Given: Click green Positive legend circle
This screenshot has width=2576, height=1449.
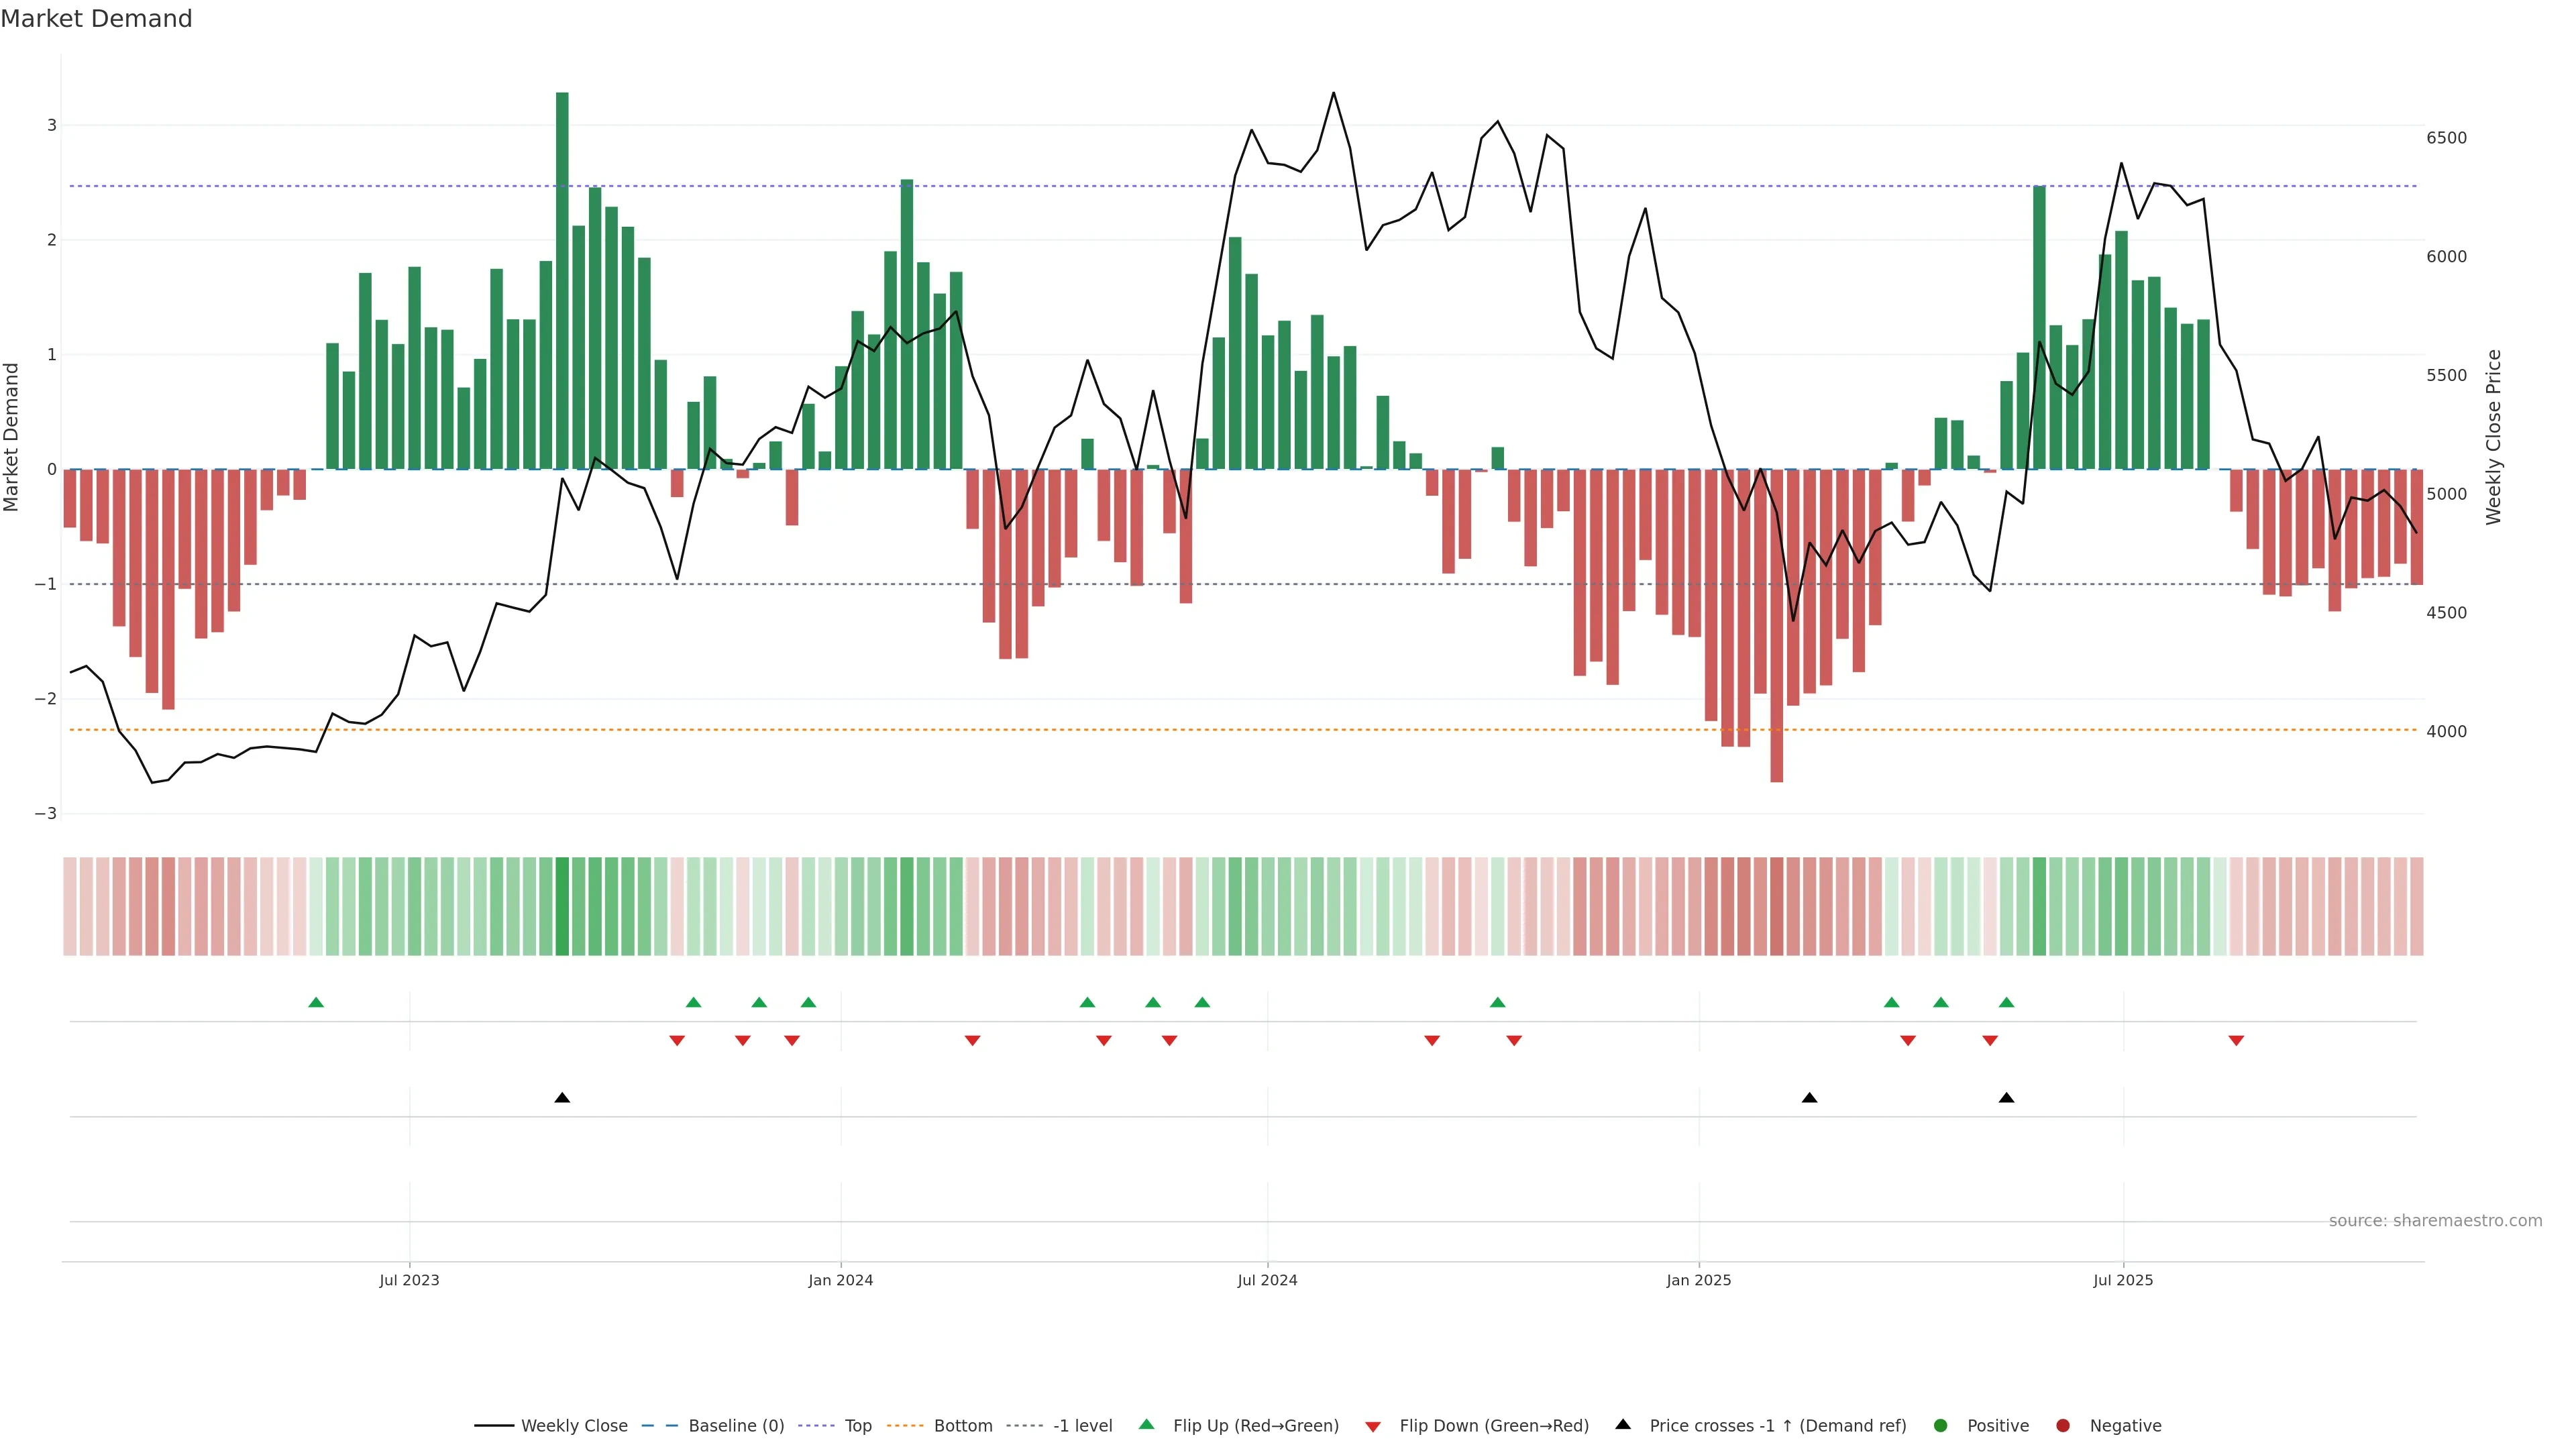Looking at the screenshot, I should pyautogui.click(x=1941, y=1425).
